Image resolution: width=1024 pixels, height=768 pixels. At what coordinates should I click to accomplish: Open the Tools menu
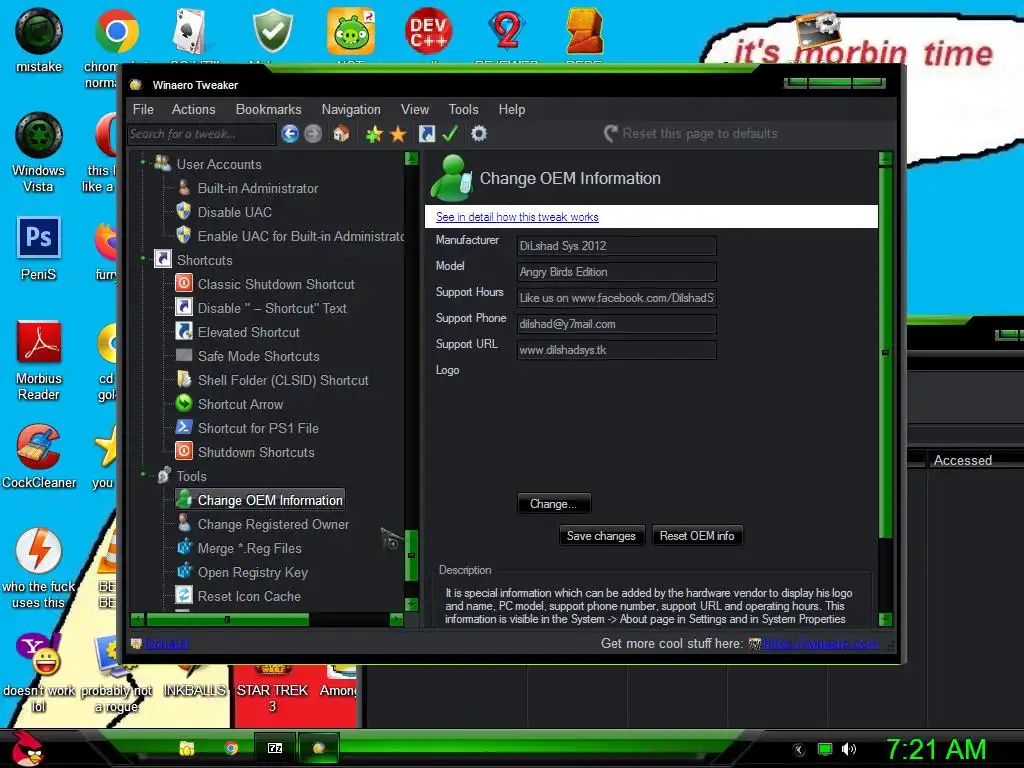463,110
